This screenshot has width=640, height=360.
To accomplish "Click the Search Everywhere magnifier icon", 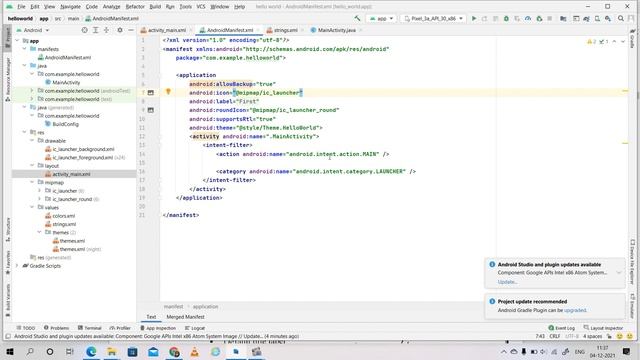I will coord(620,18).
